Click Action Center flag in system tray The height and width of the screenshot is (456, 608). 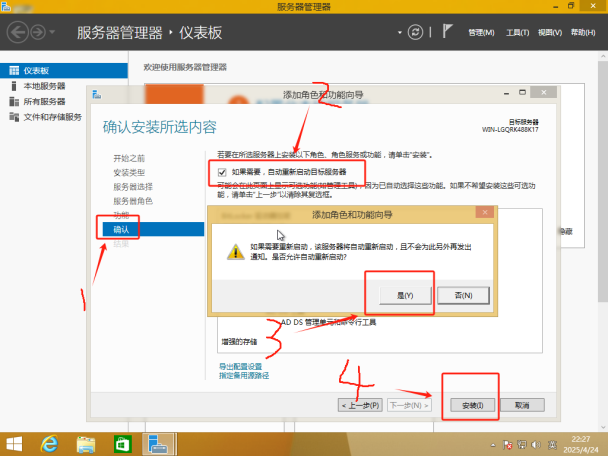coord(507,445)
